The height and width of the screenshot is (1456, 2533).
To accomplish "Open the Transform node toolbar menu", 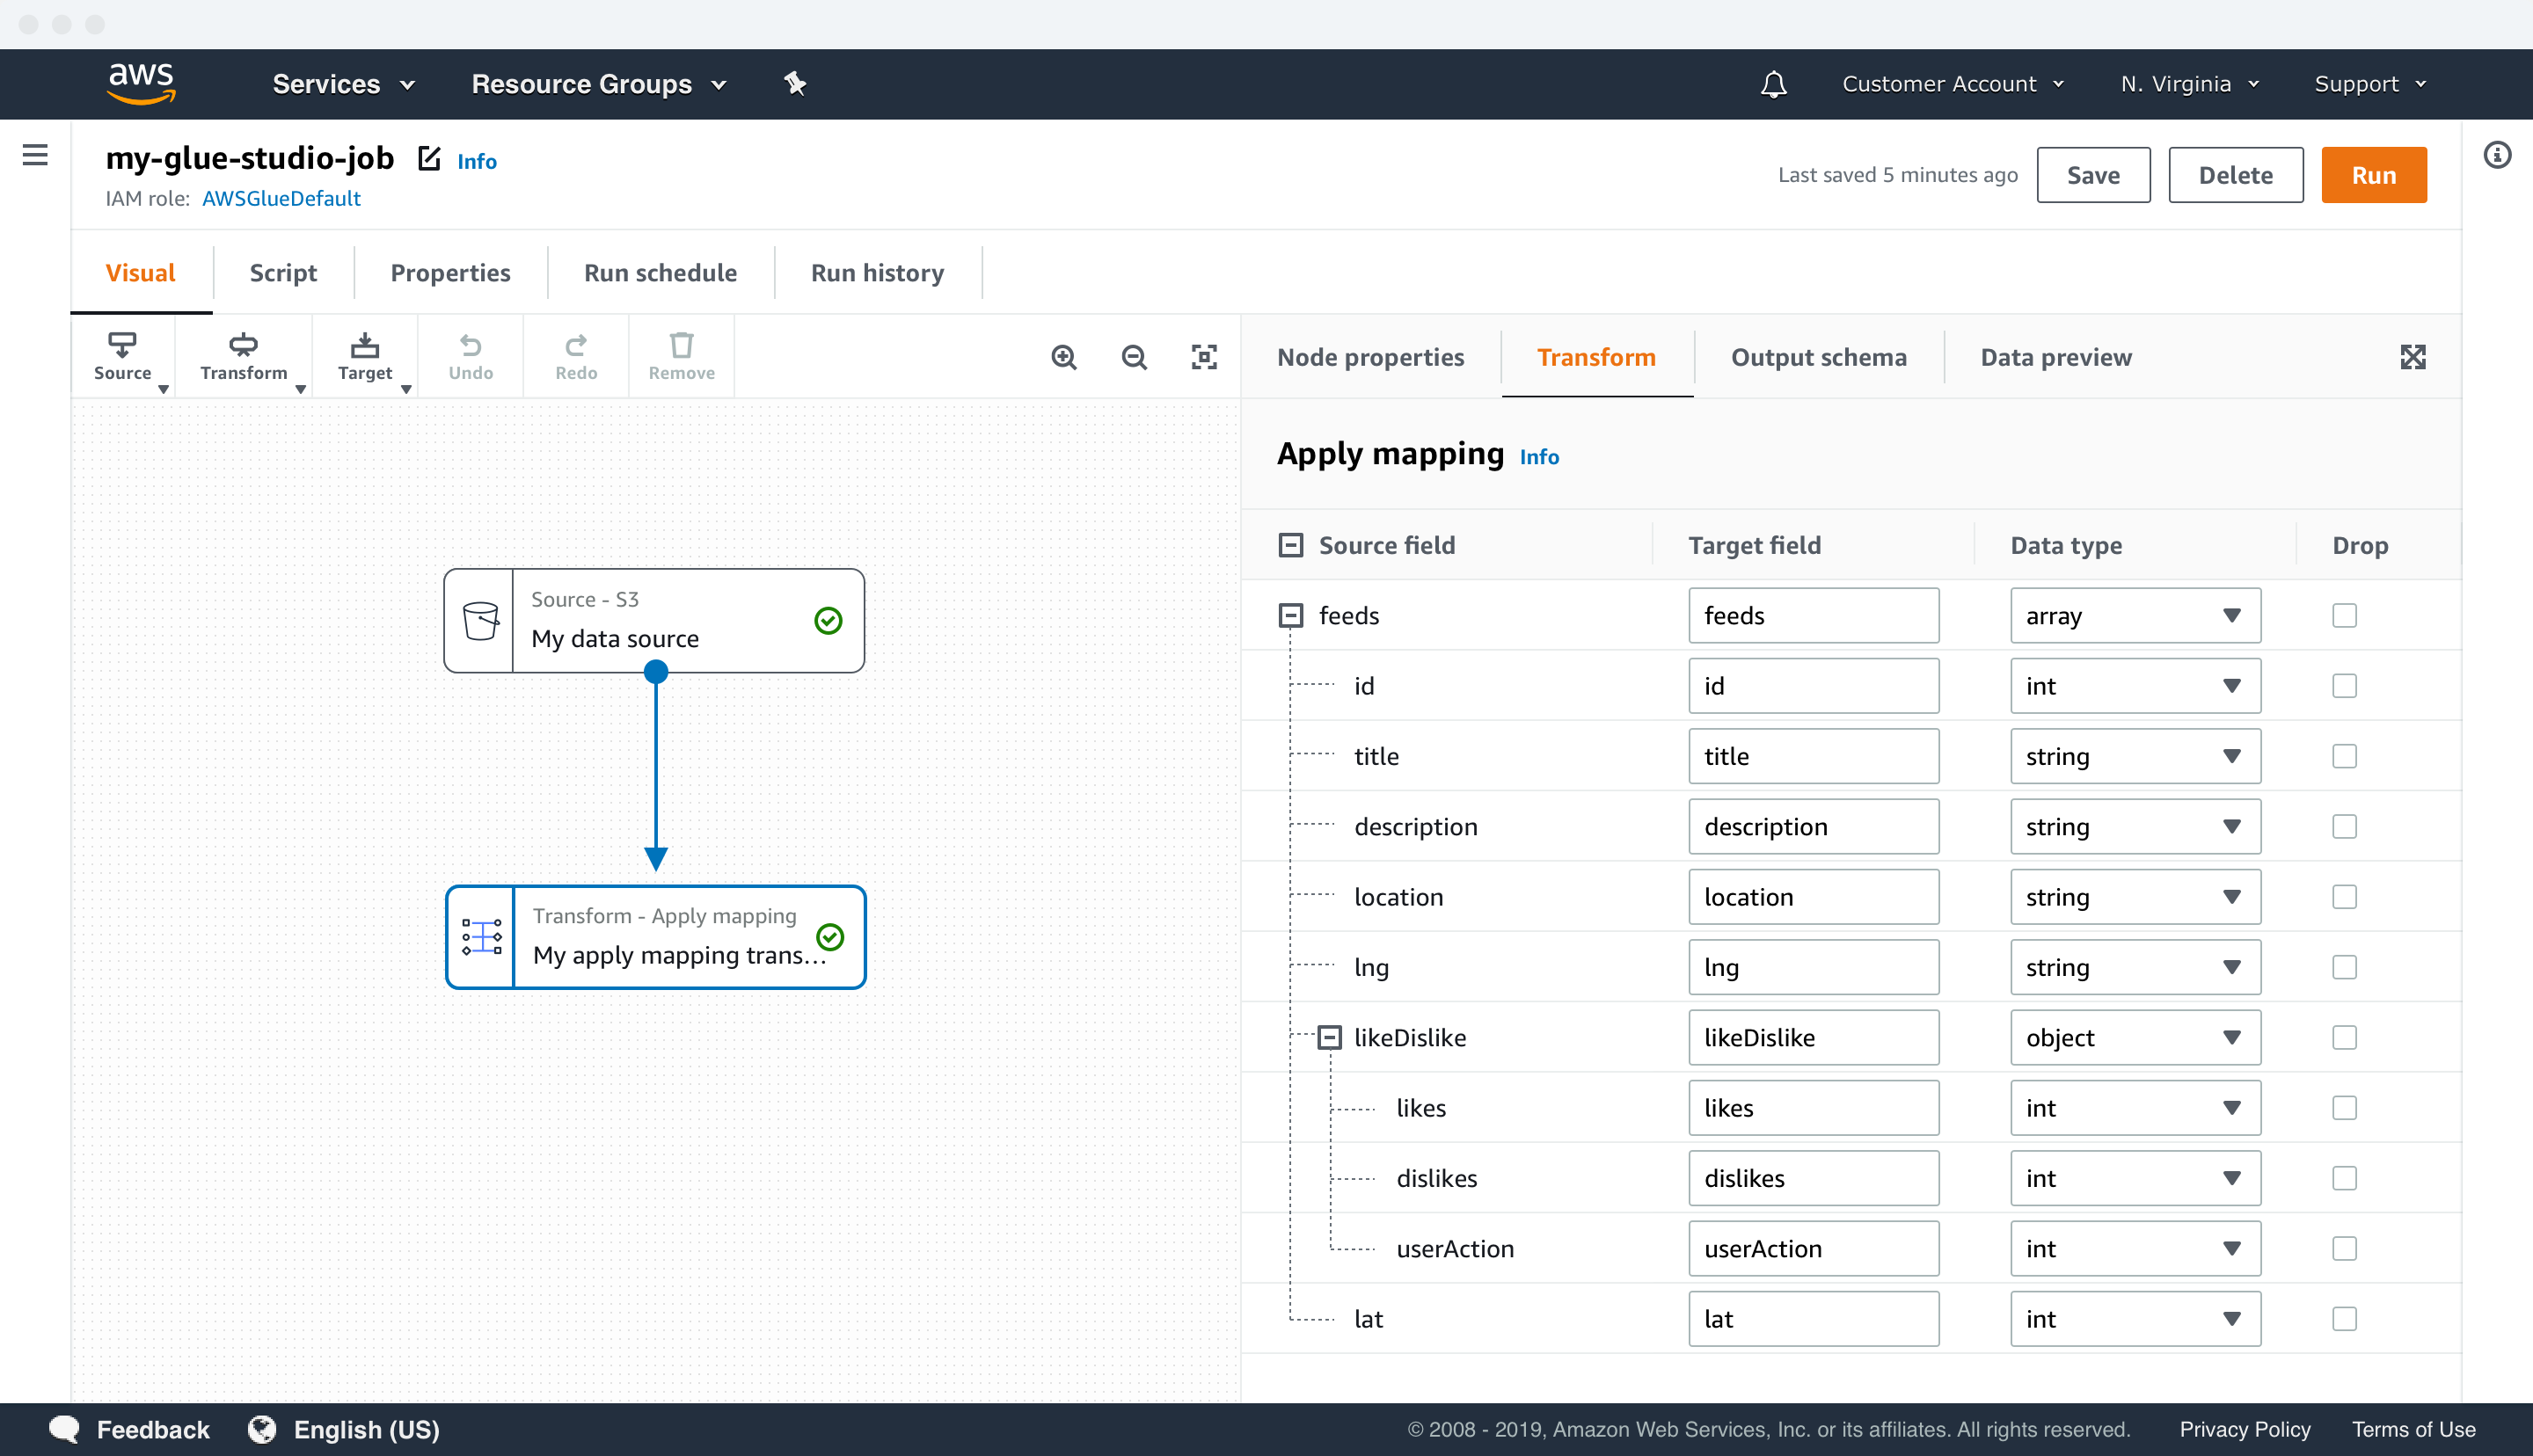I will (x=244, y=357).
